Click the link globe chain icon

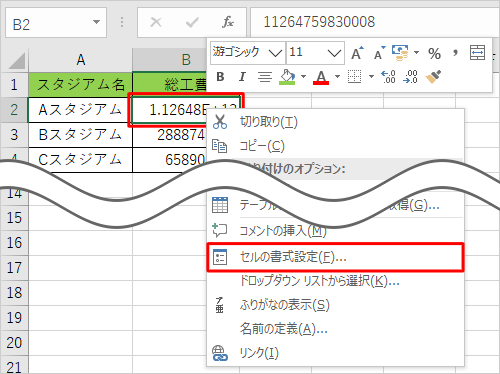pos(220,353)
